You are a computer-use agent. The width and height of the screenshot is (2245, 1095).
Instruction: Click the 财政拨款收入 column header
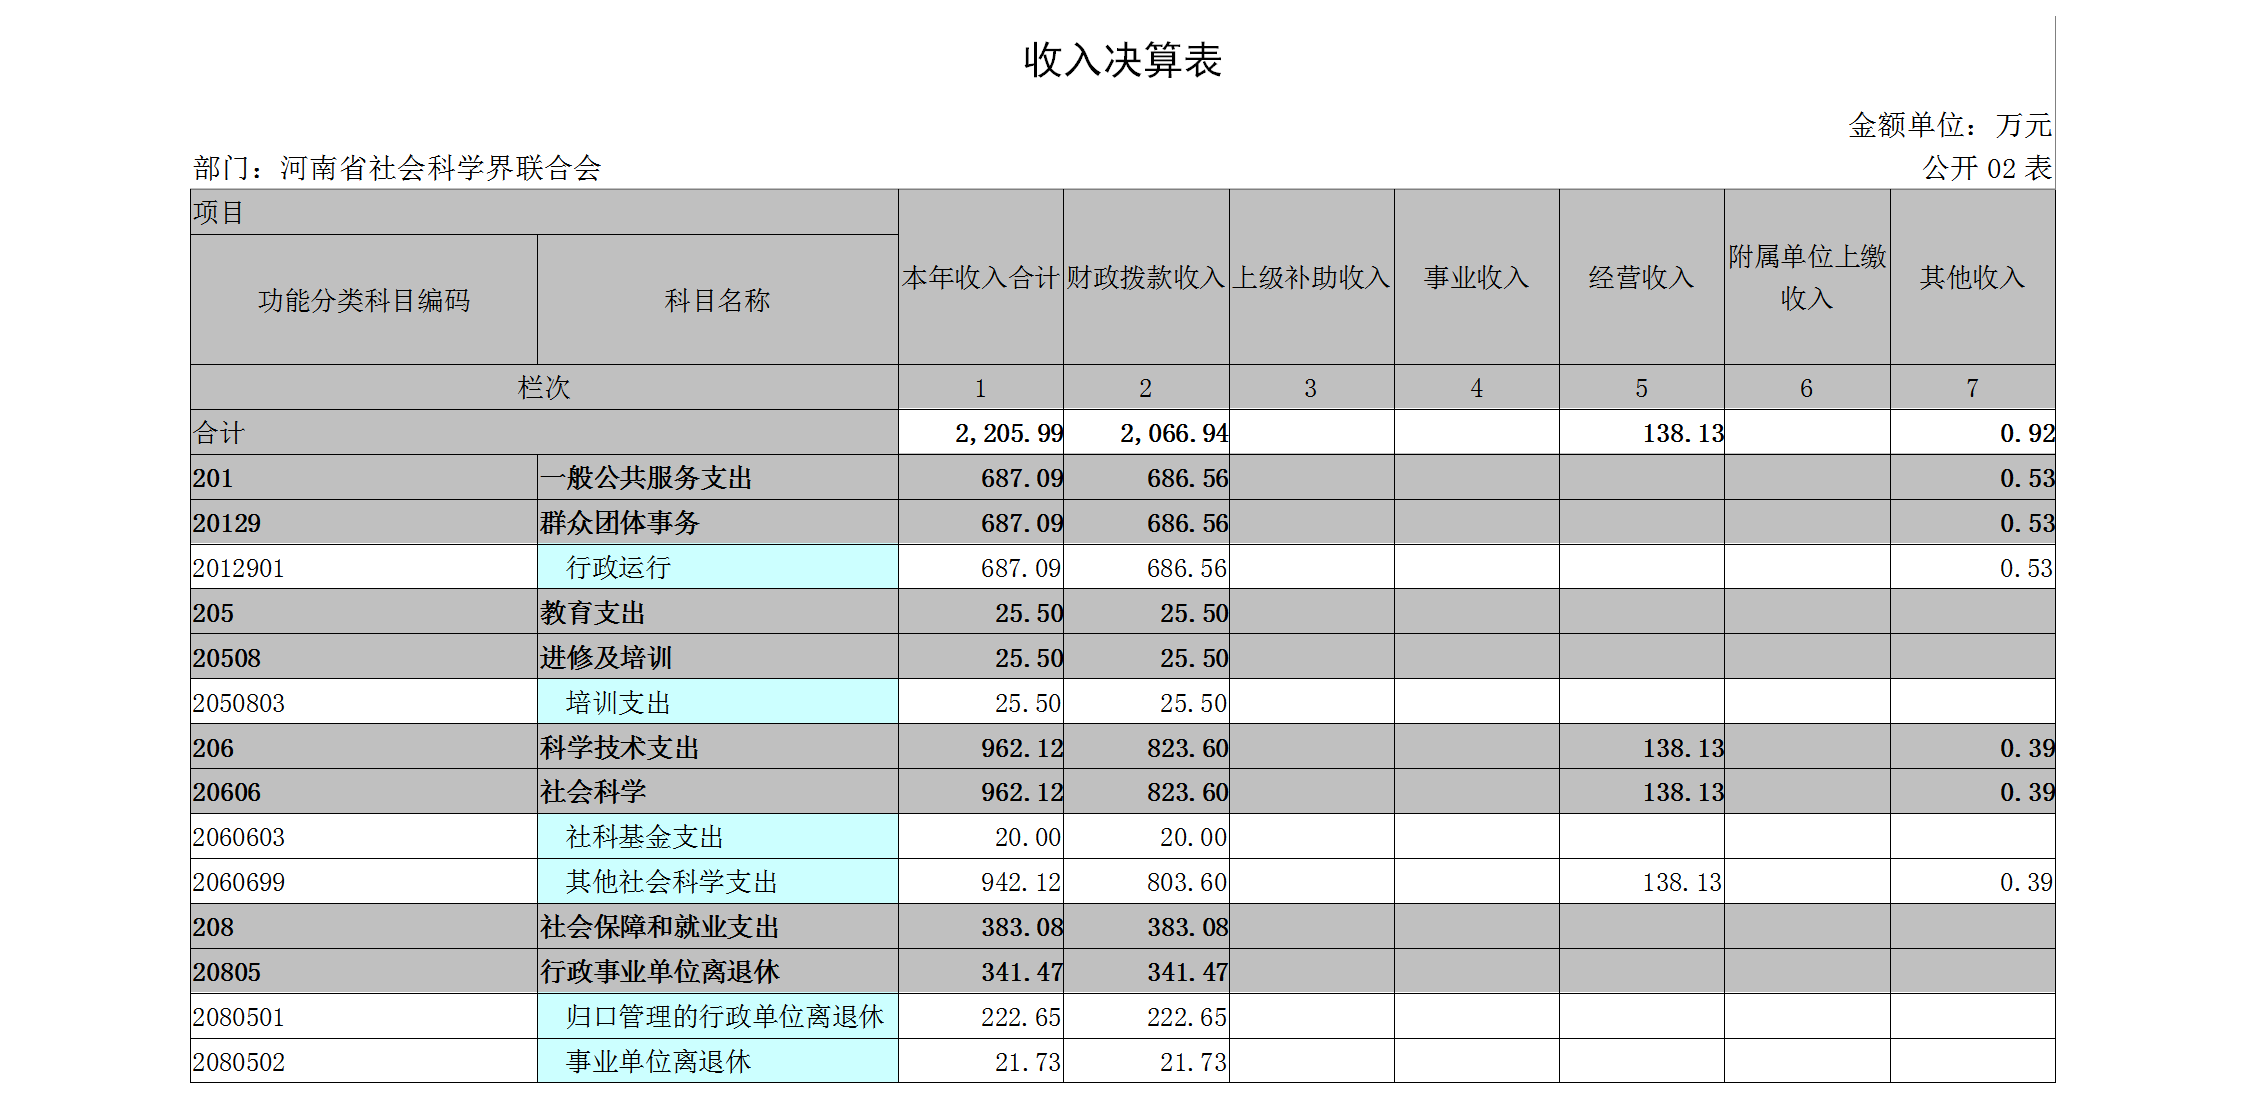pos(1146,277)
